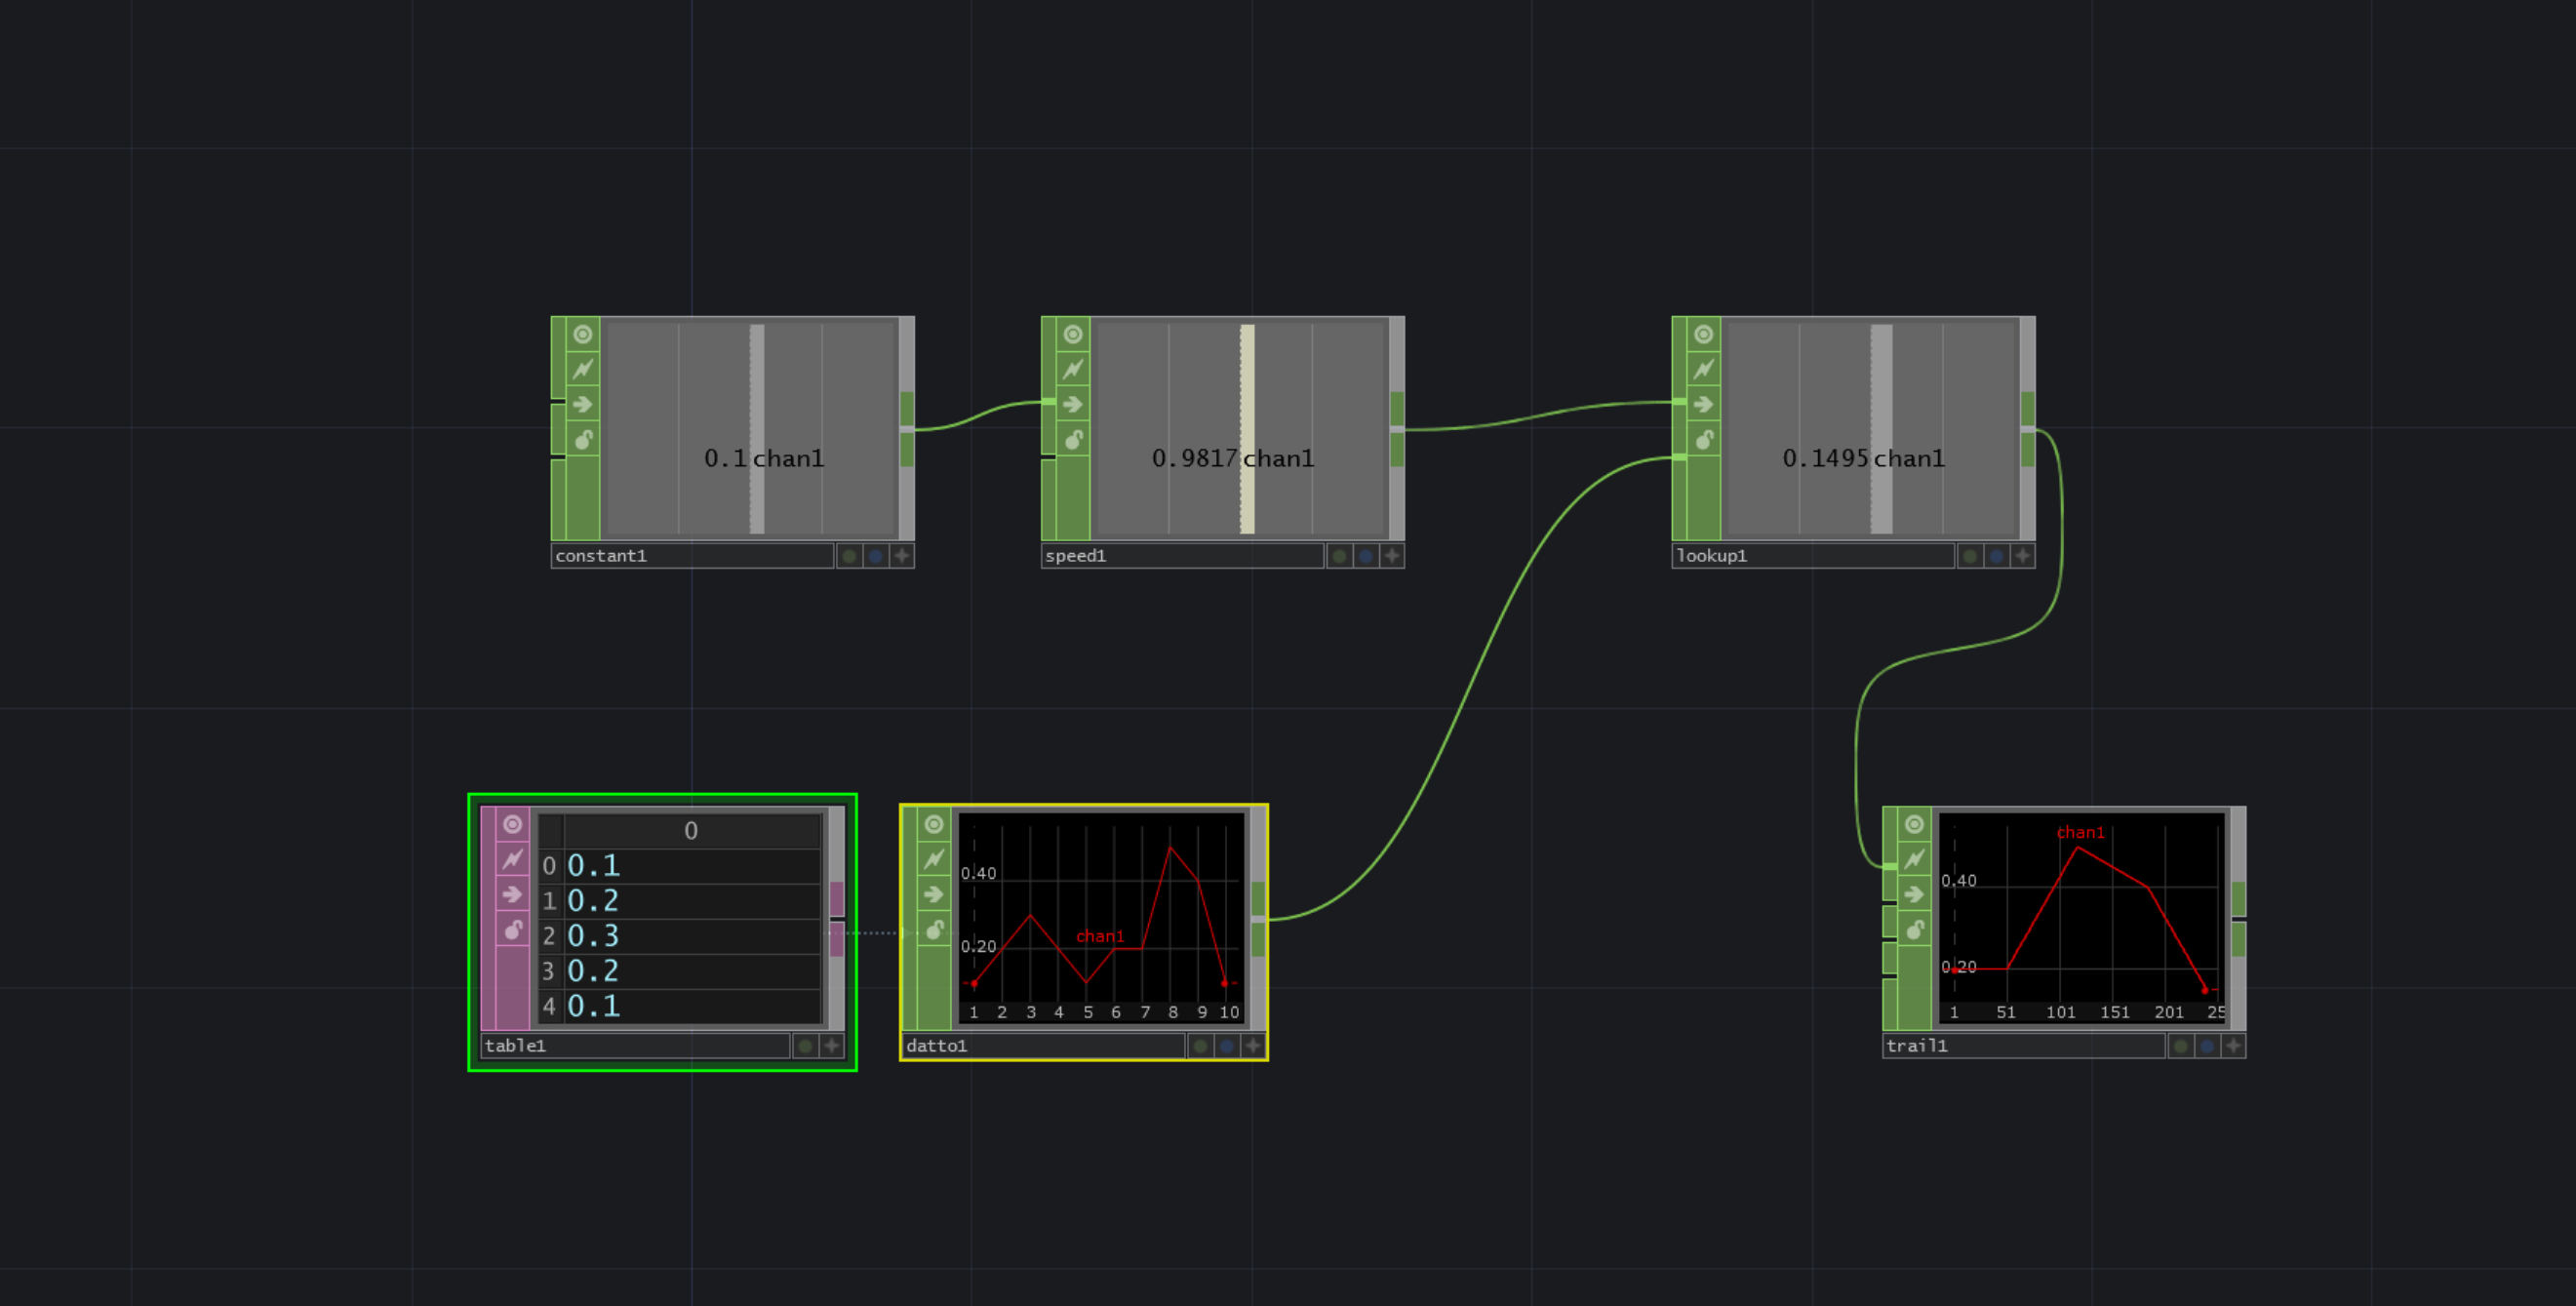Click the constant1 node name label
The width and height of the screenshot is (2576, 1306).
(x=692, y=556)
